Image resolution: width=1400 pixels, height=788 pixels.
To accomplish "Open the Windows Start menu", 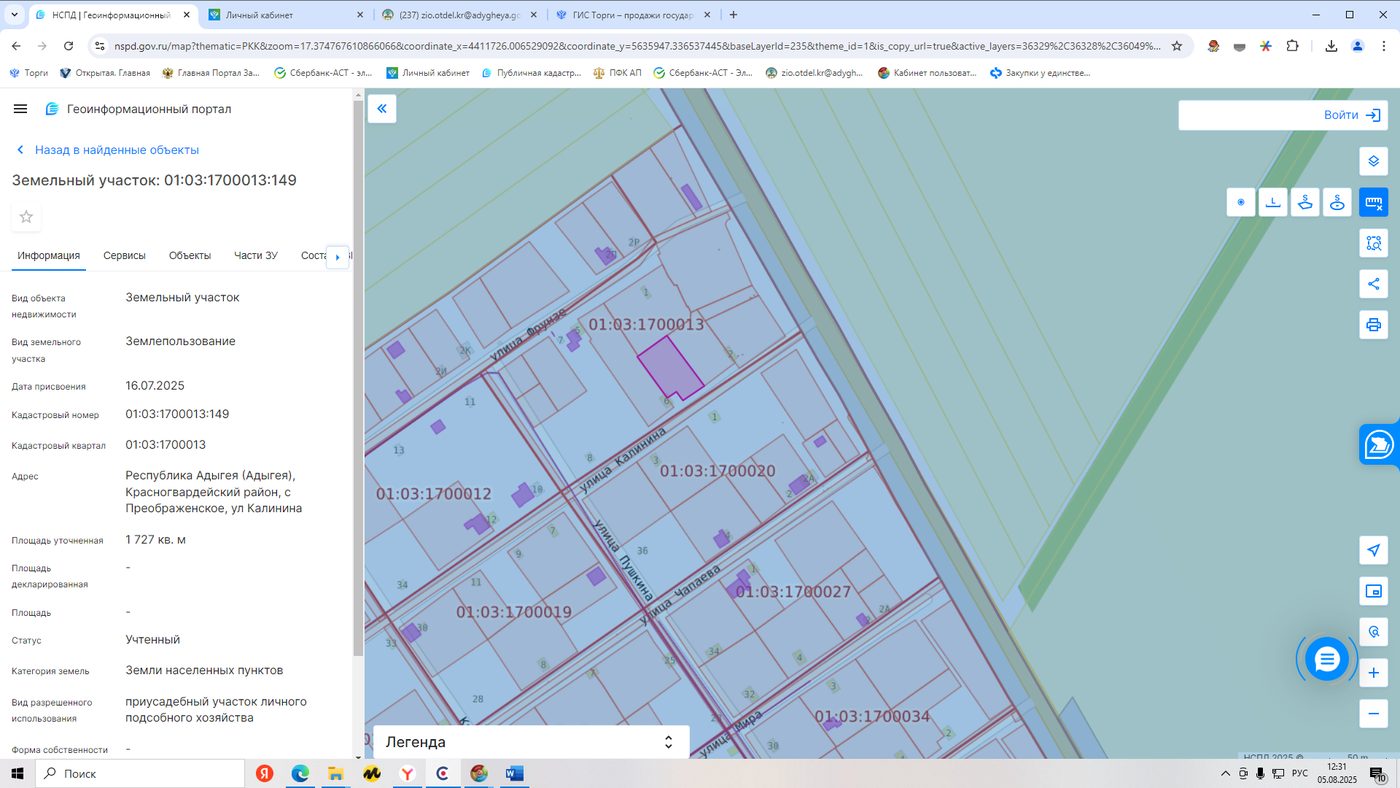I will [17, 773].
